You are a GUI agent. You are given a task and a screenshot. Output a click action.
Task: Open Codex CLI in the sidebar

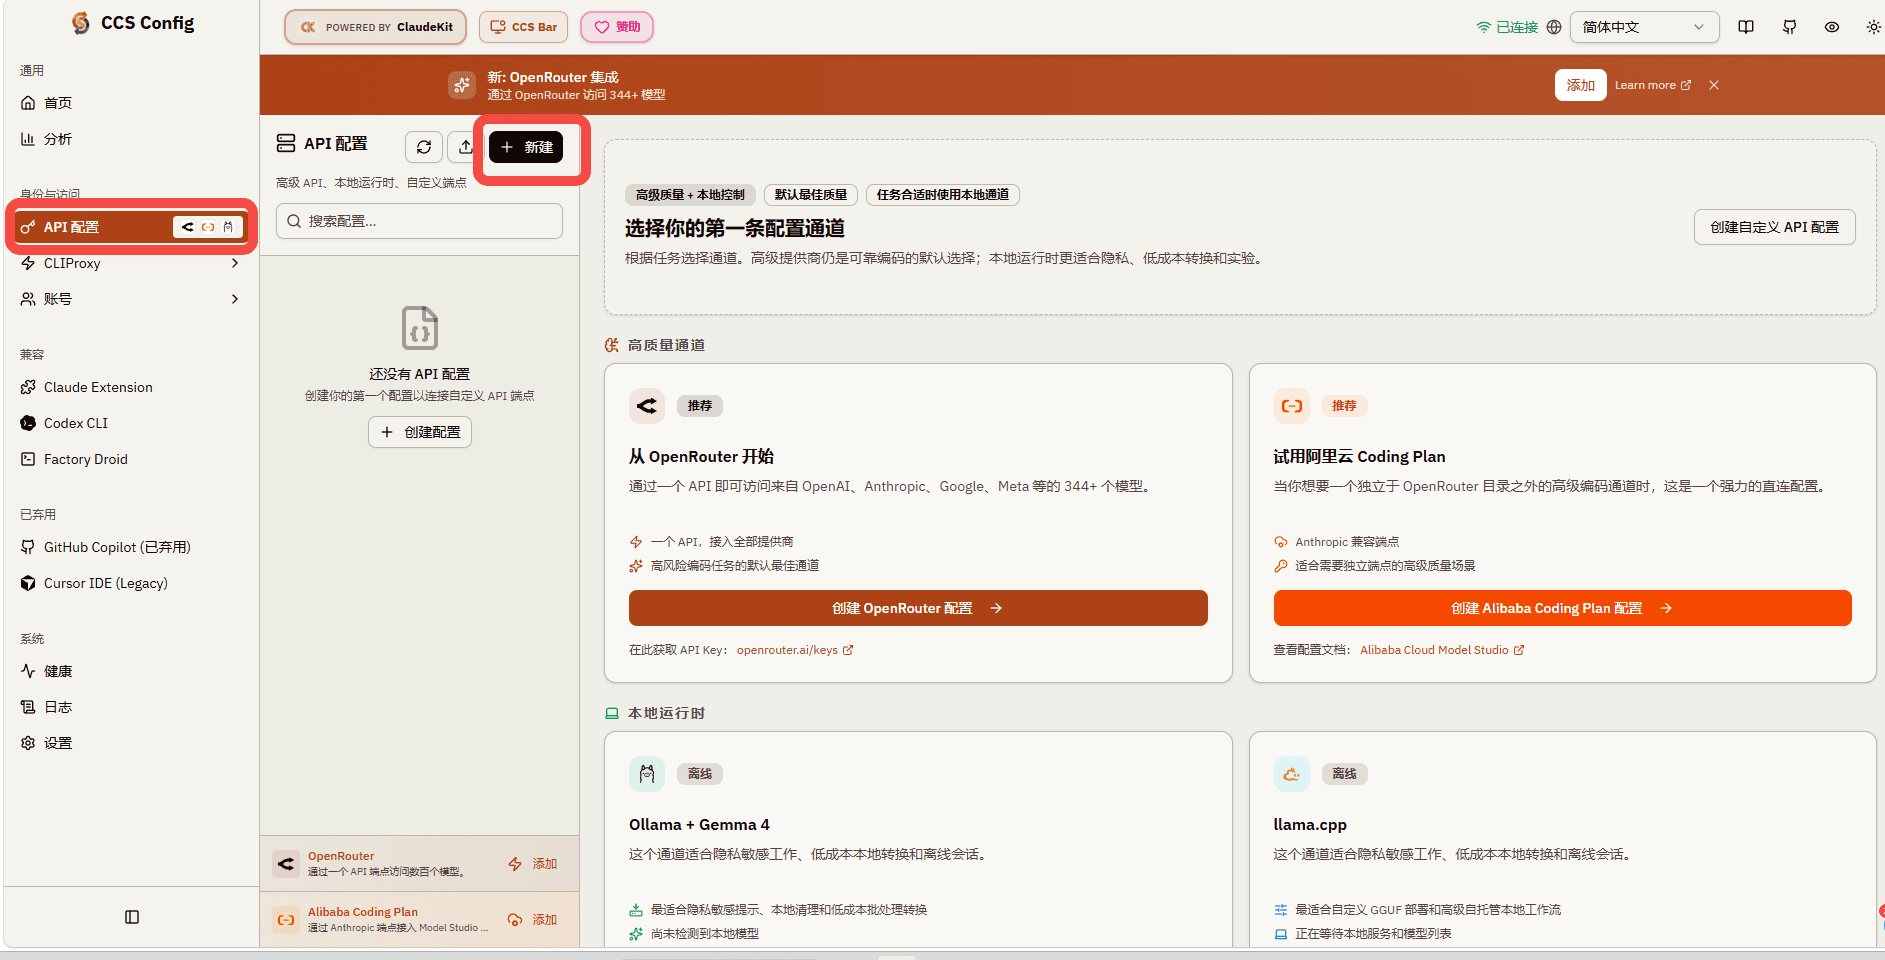(130, 423)
